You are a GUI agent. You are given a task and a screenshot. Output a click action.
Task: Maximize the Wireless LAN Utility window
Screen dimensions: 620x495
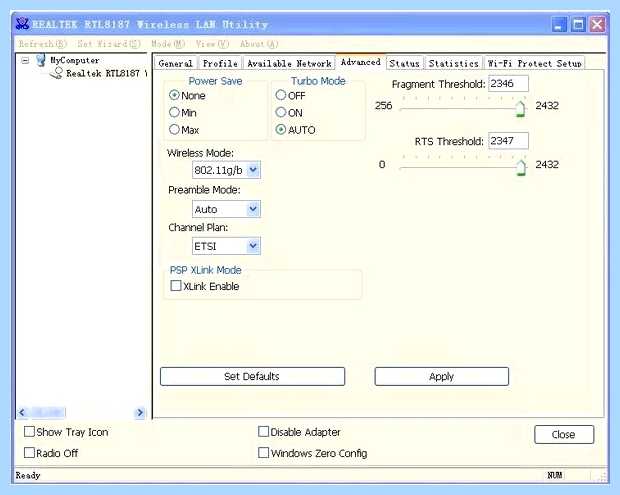pyautogui.click(x=578, y=25)
